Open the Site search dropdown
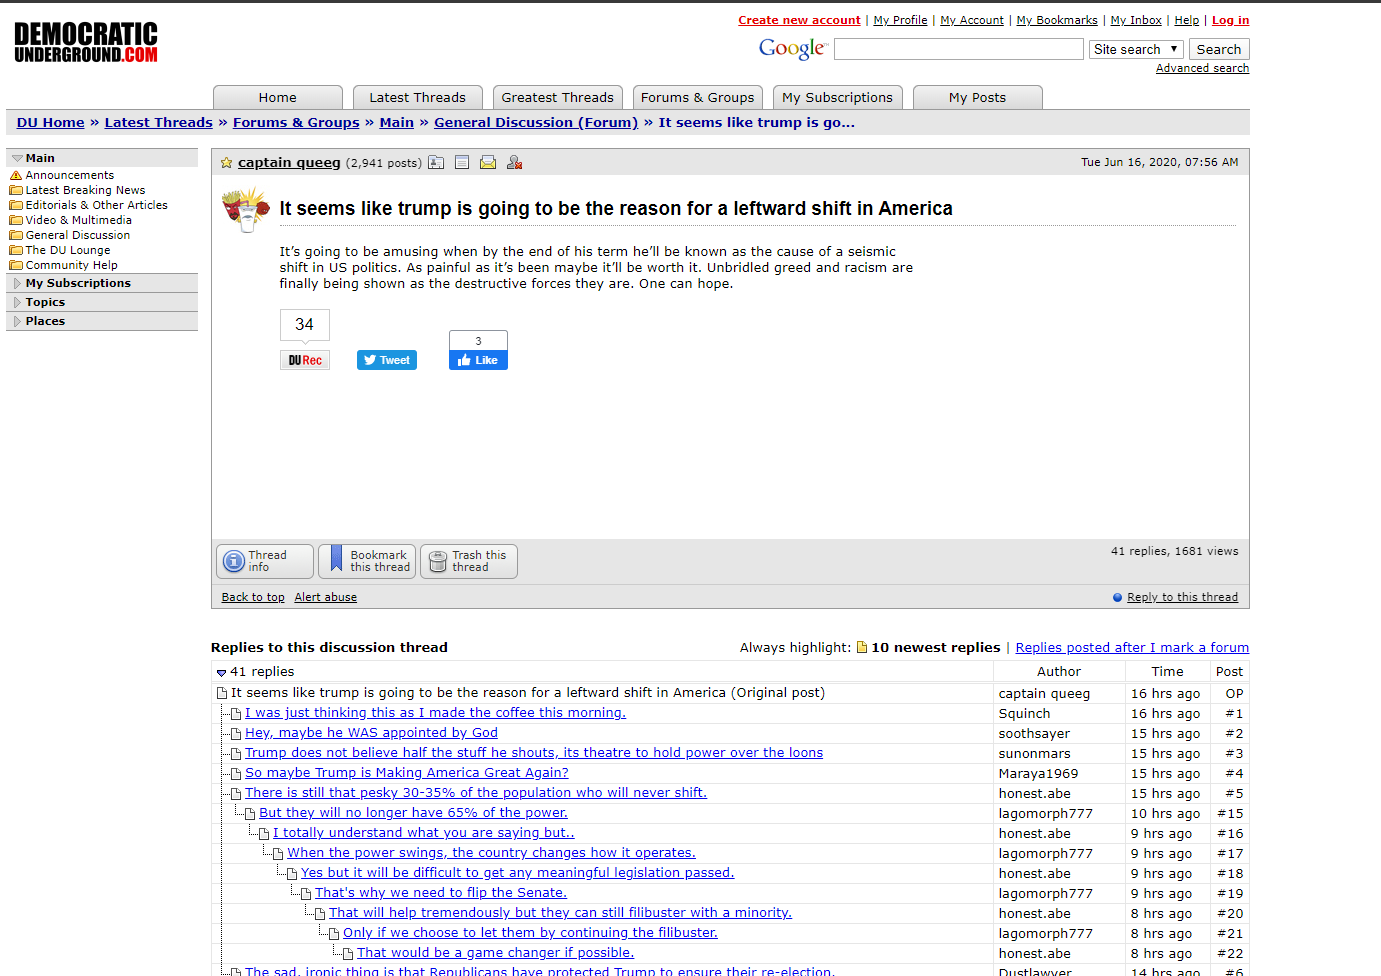1381x976 pixels. (1136, 49)
